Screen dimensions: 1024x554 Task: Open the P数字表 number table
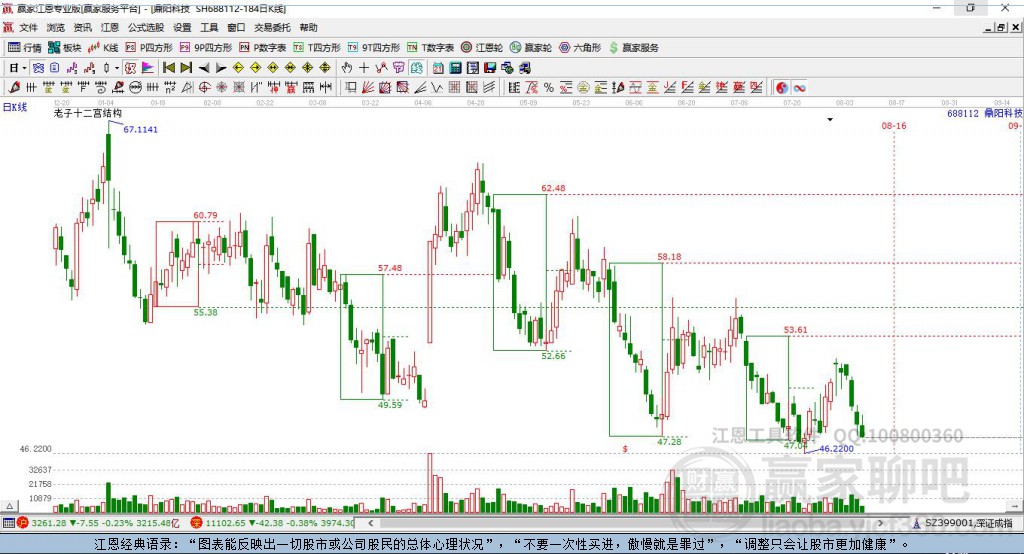point(263,48)
